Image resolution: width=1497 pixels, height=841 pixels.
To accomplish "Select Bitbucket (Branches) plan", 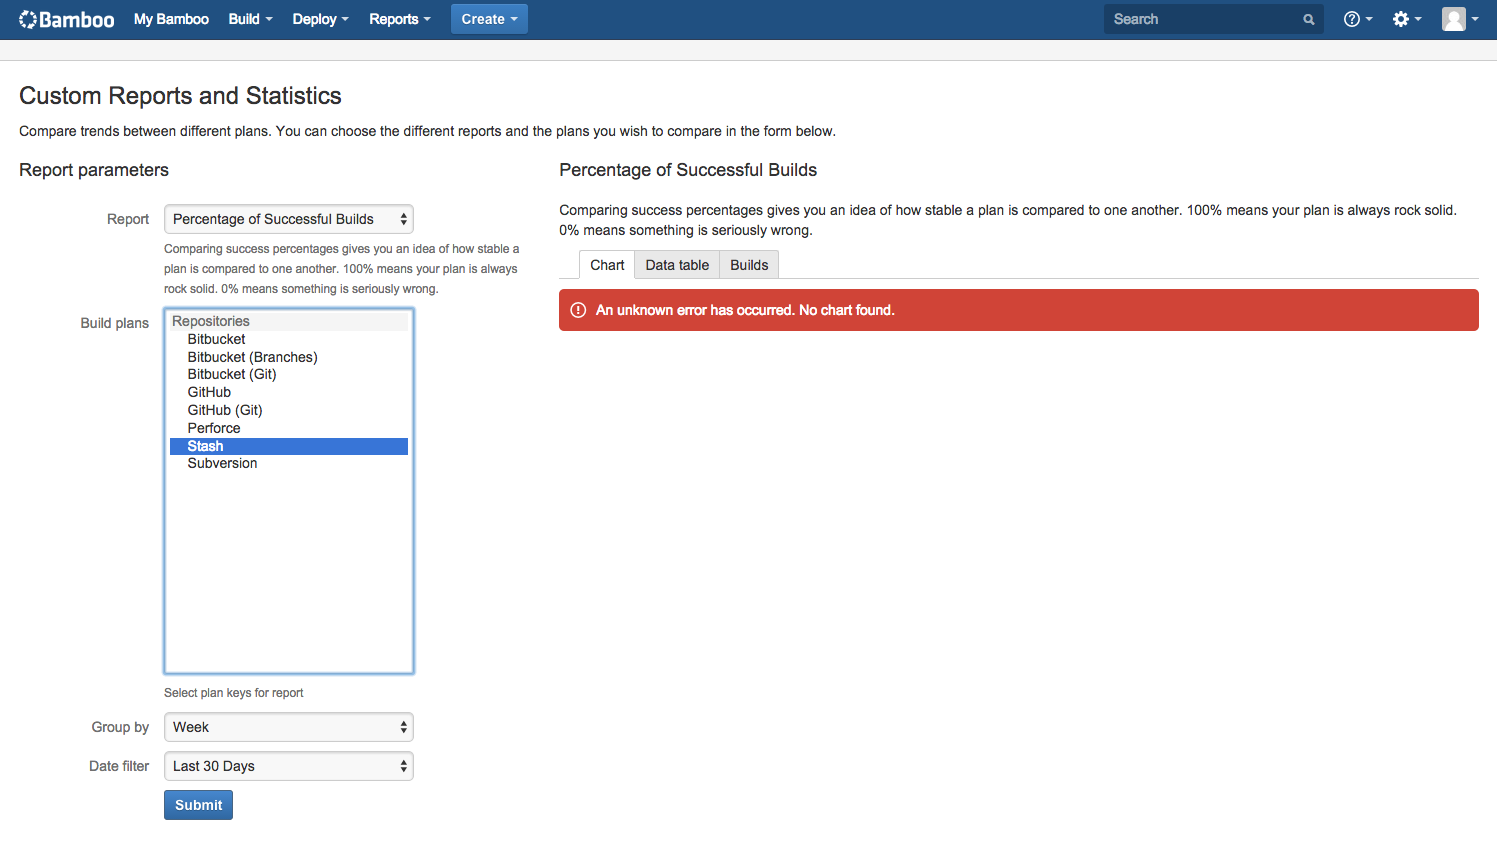I will pos(289,357).
